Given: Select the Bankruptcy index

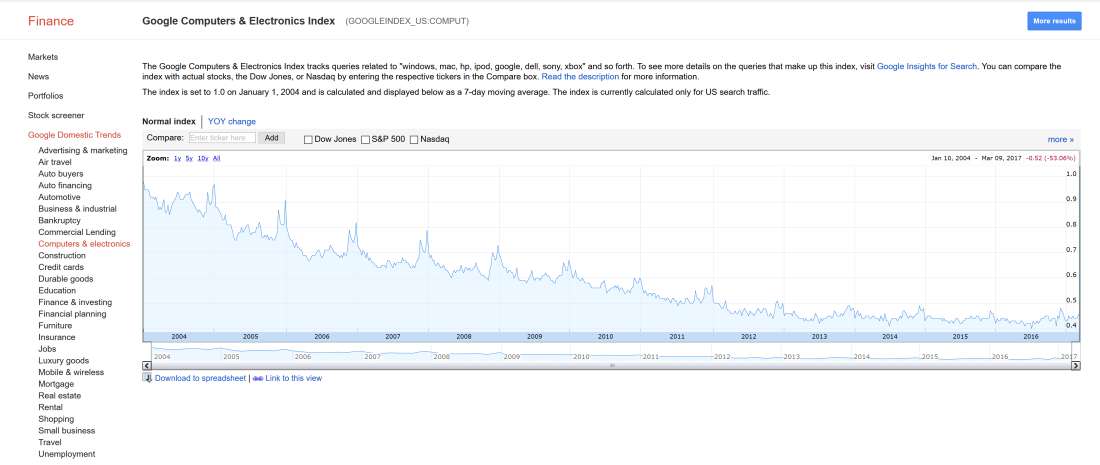Looking at the screenshot, I should 60,220.
